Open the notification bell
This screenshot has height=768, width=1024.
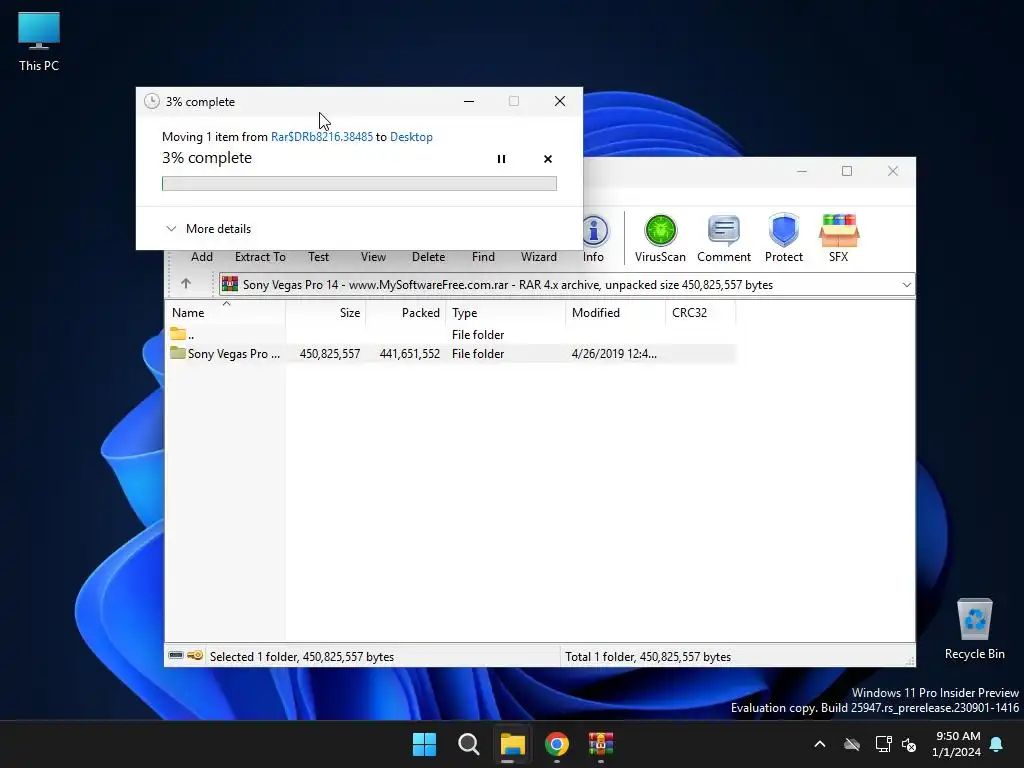tap(997, 744)
